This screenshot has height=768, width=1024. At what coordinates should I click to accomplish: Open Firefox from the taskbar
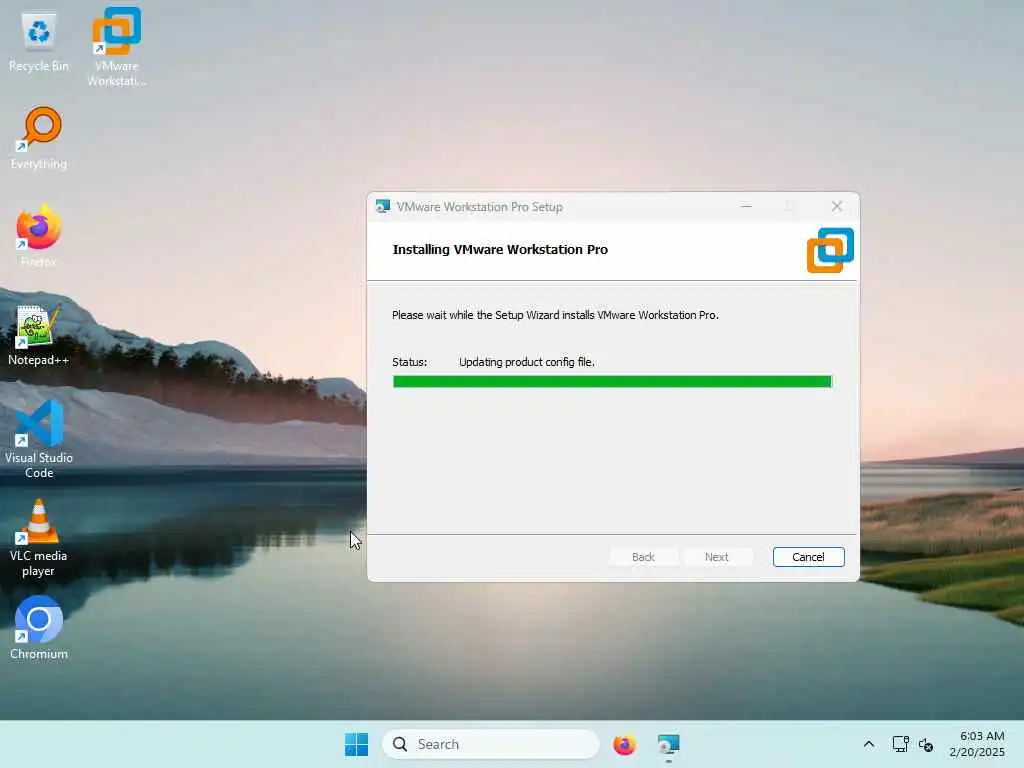[624, 744]
